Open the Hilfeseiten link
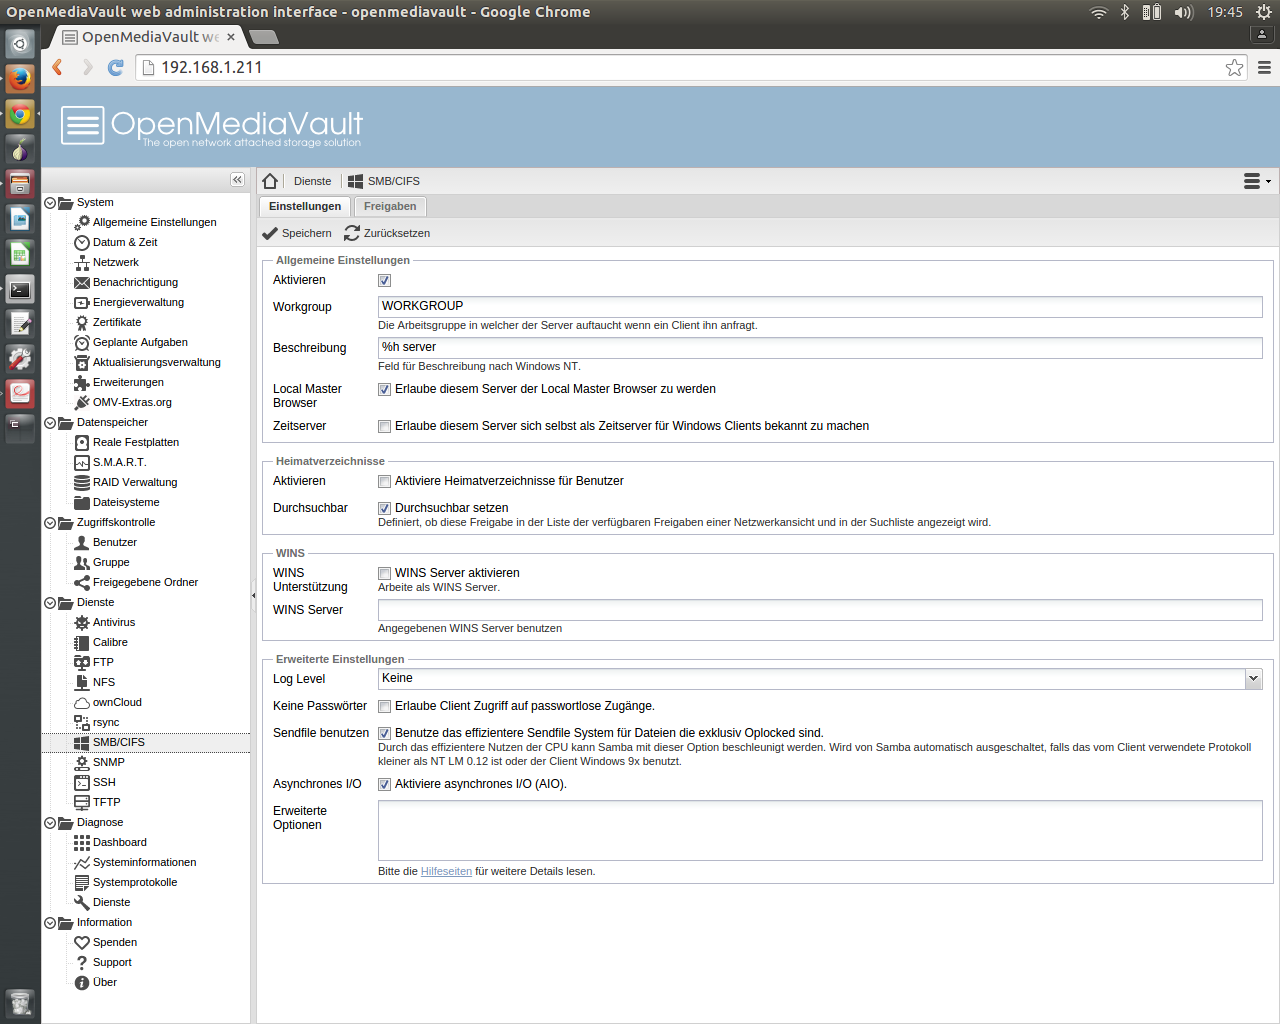Image resolution: width=1280 pixels, height=1024 pixels. click(x=446, y=871)
